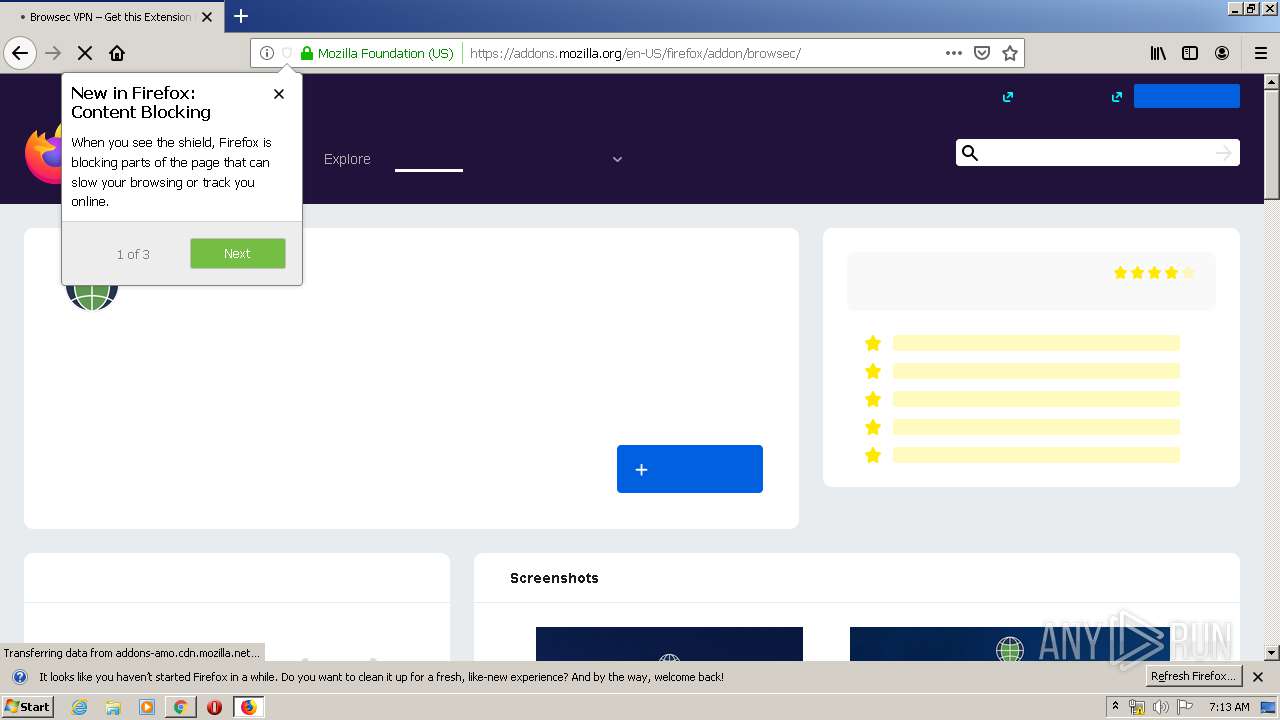This screenshot has width=1280, height=720.
Task: Click Next in Content Blocking tour
Action: tap(238, 253)
